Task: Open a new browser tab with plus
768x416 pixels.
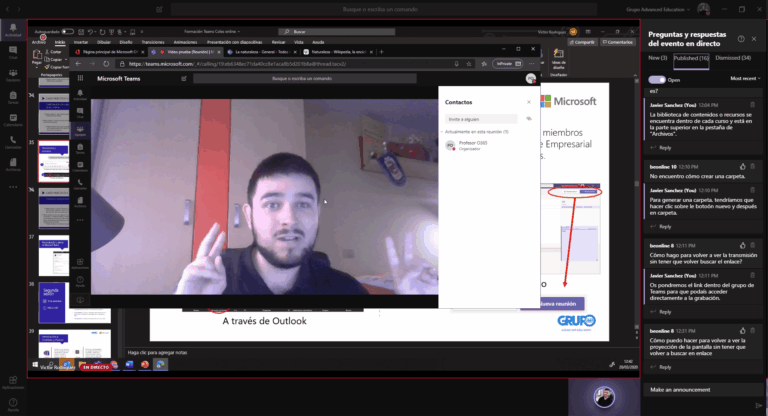Action: tap(382, 51)
